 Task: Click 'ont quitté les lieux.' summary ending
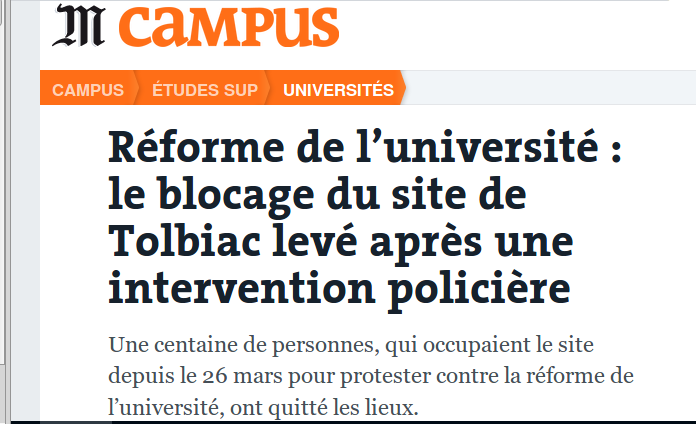pyautogui.click(x=324, y=408)
